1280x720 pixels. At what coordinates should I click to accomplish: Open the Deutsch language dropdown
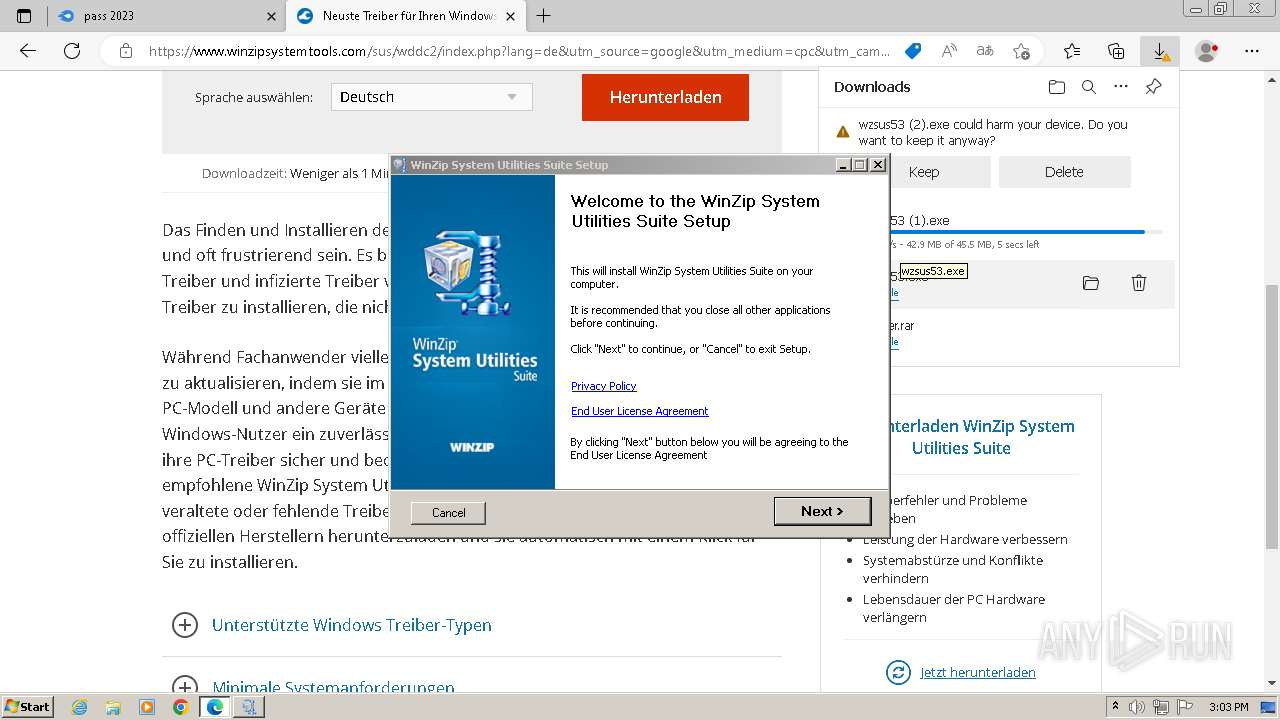(431, 97)
